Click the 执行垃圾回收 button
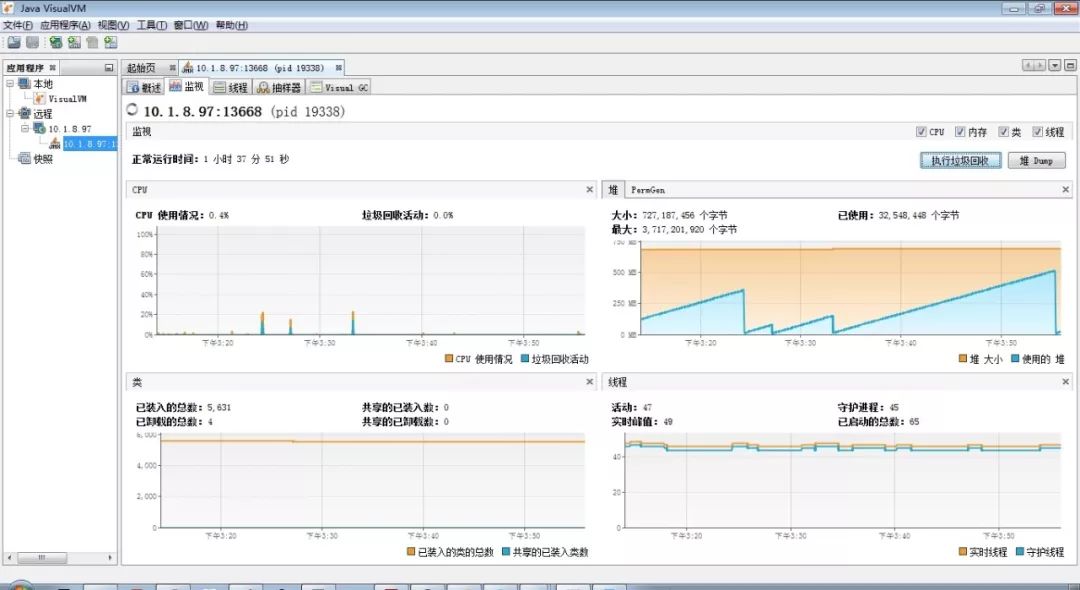 (x=961, y=160)
